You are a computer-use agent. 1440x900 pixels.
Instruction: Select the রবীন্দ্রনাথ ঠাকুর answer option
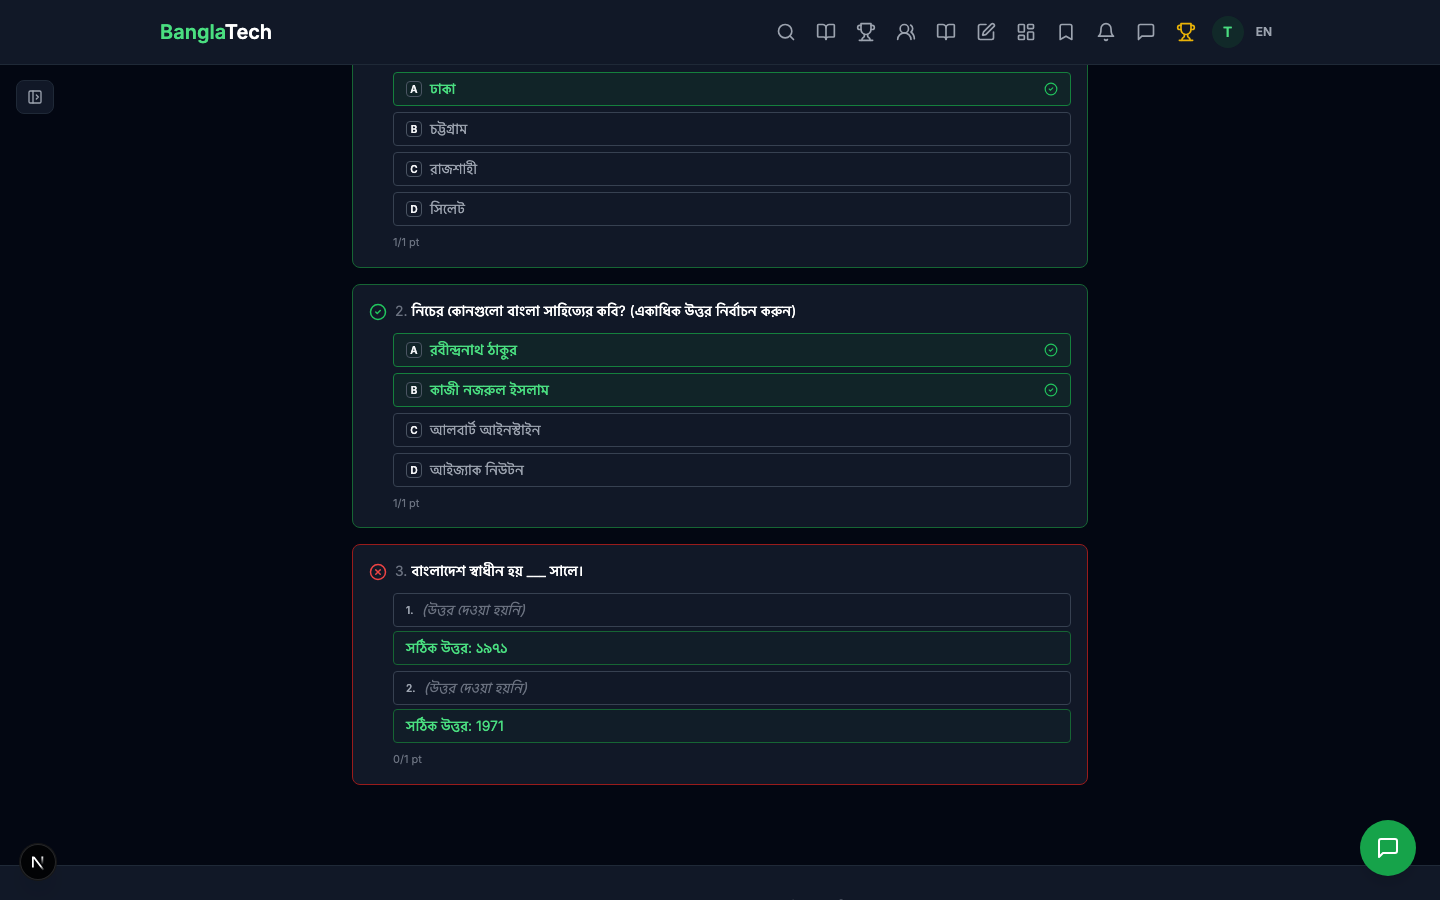[731, 350]
